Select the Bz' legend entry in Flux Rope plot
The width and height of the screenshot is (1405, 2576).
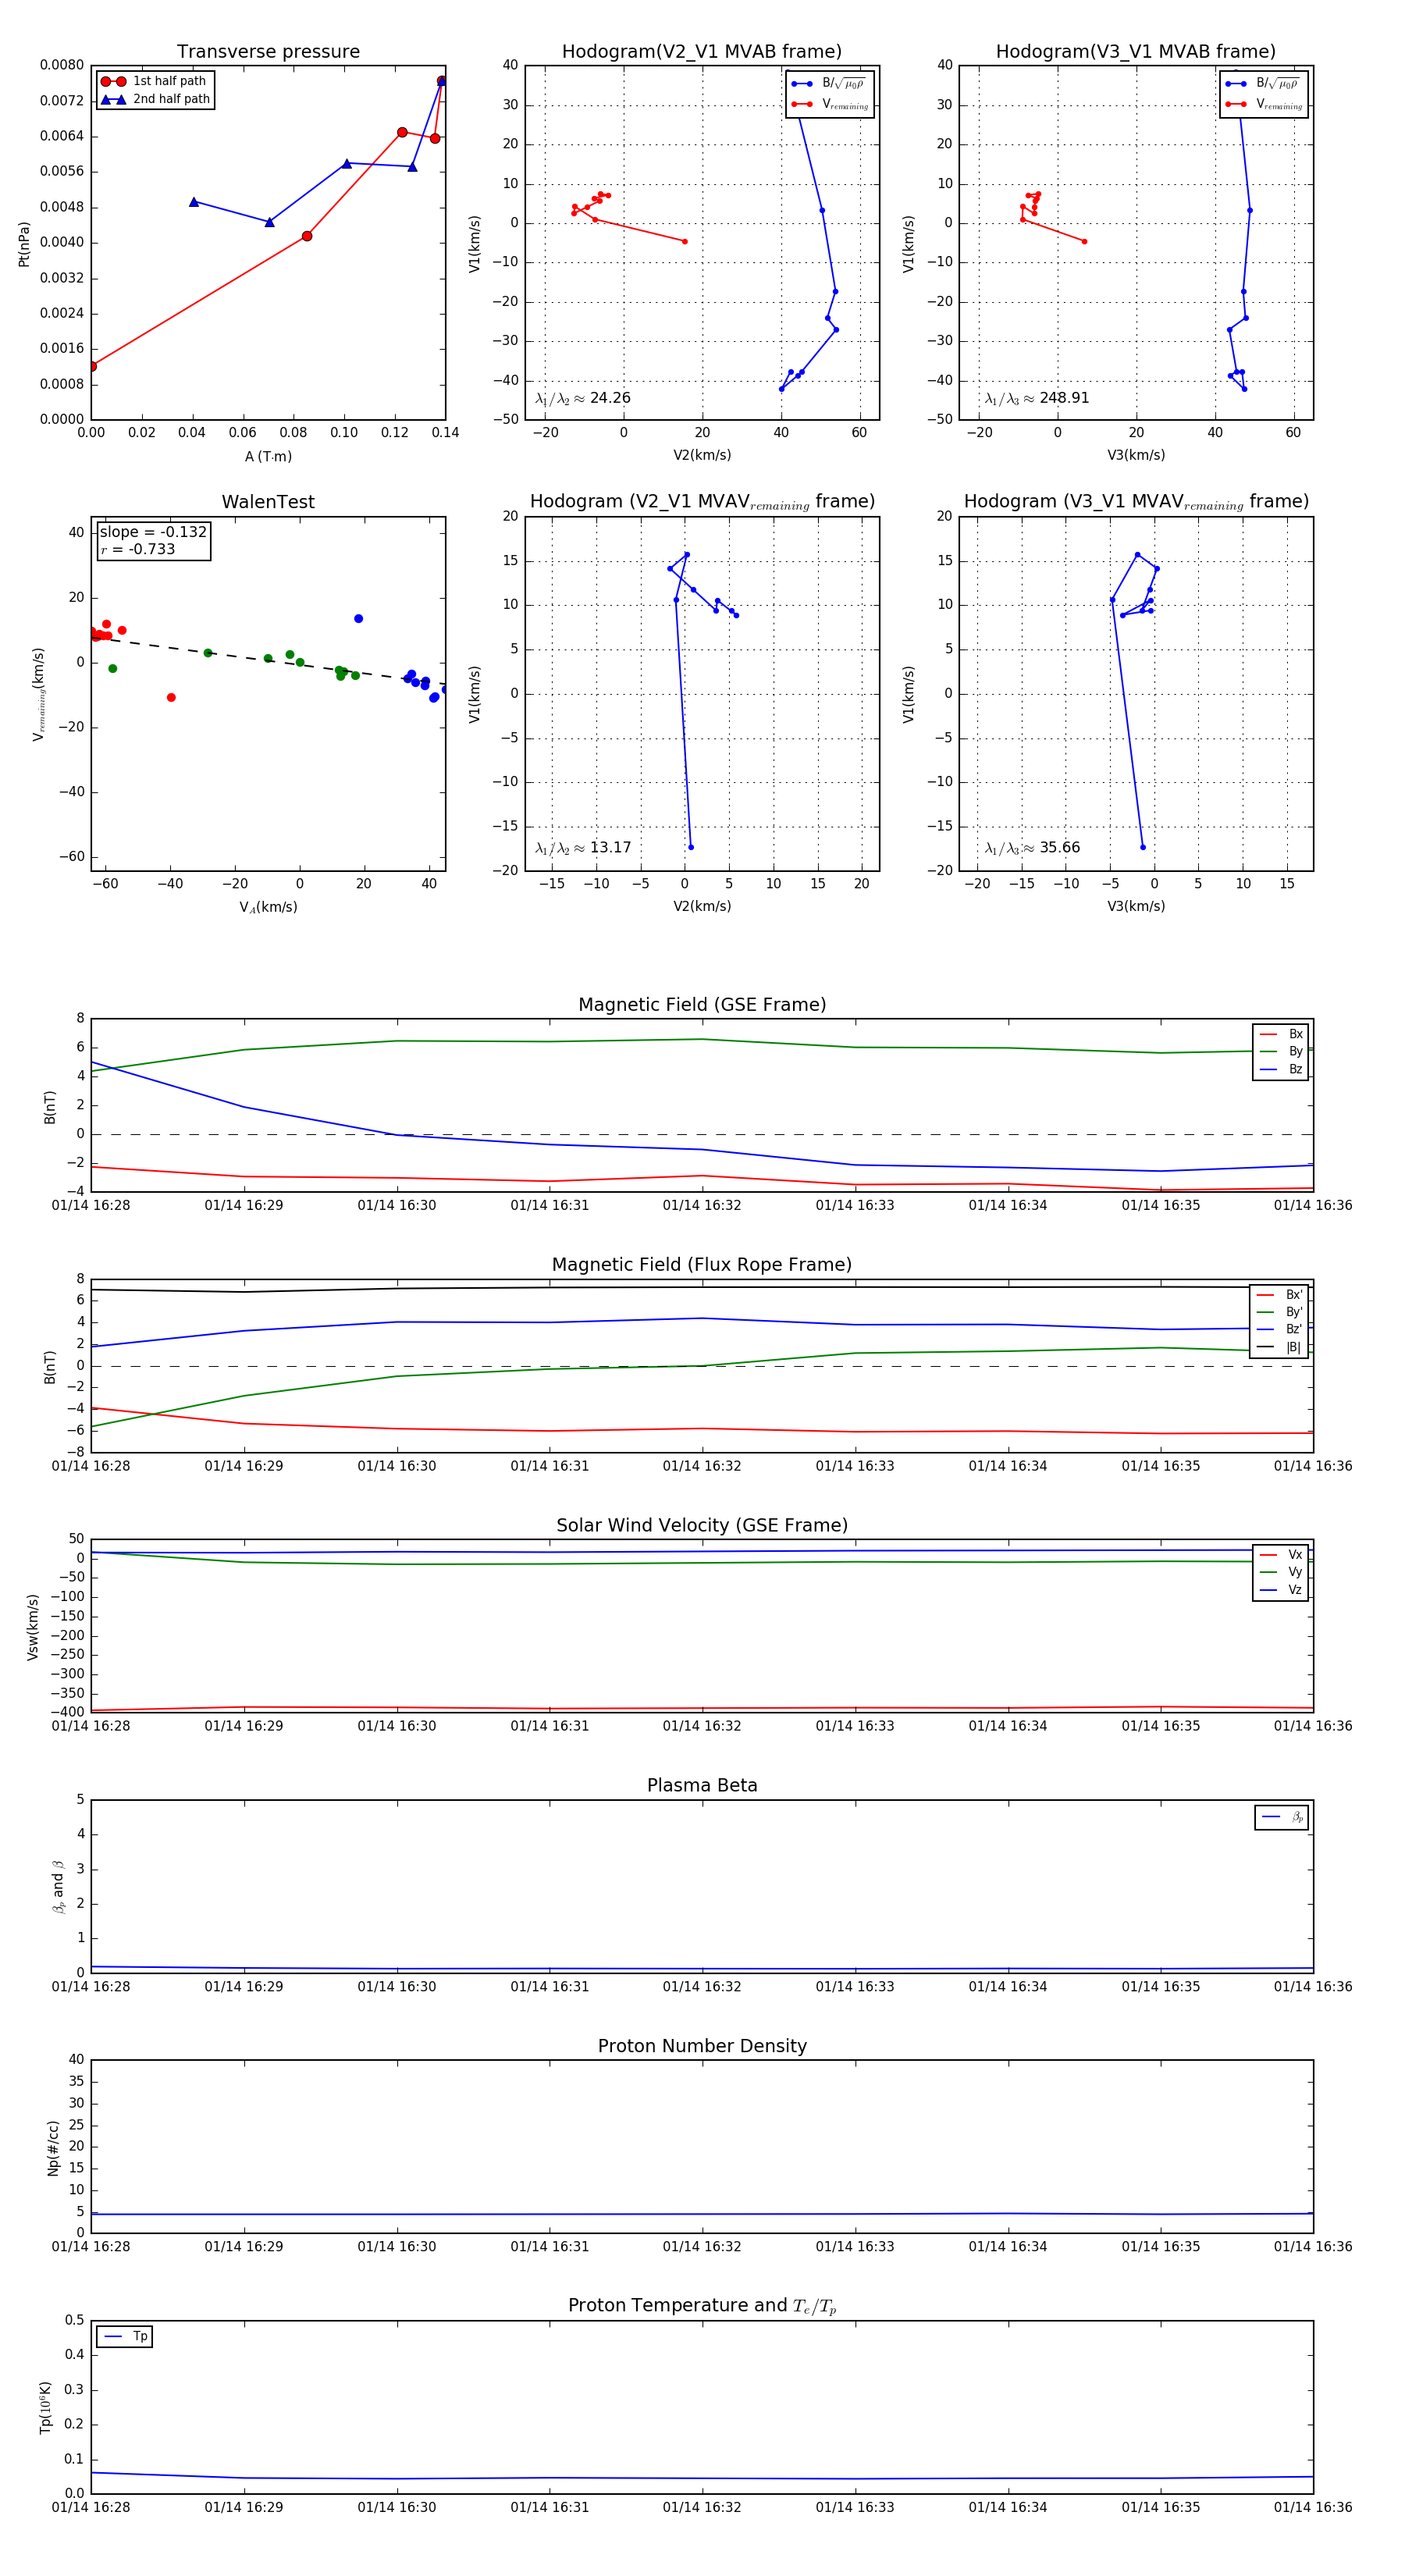[x=1279, y=1329]
